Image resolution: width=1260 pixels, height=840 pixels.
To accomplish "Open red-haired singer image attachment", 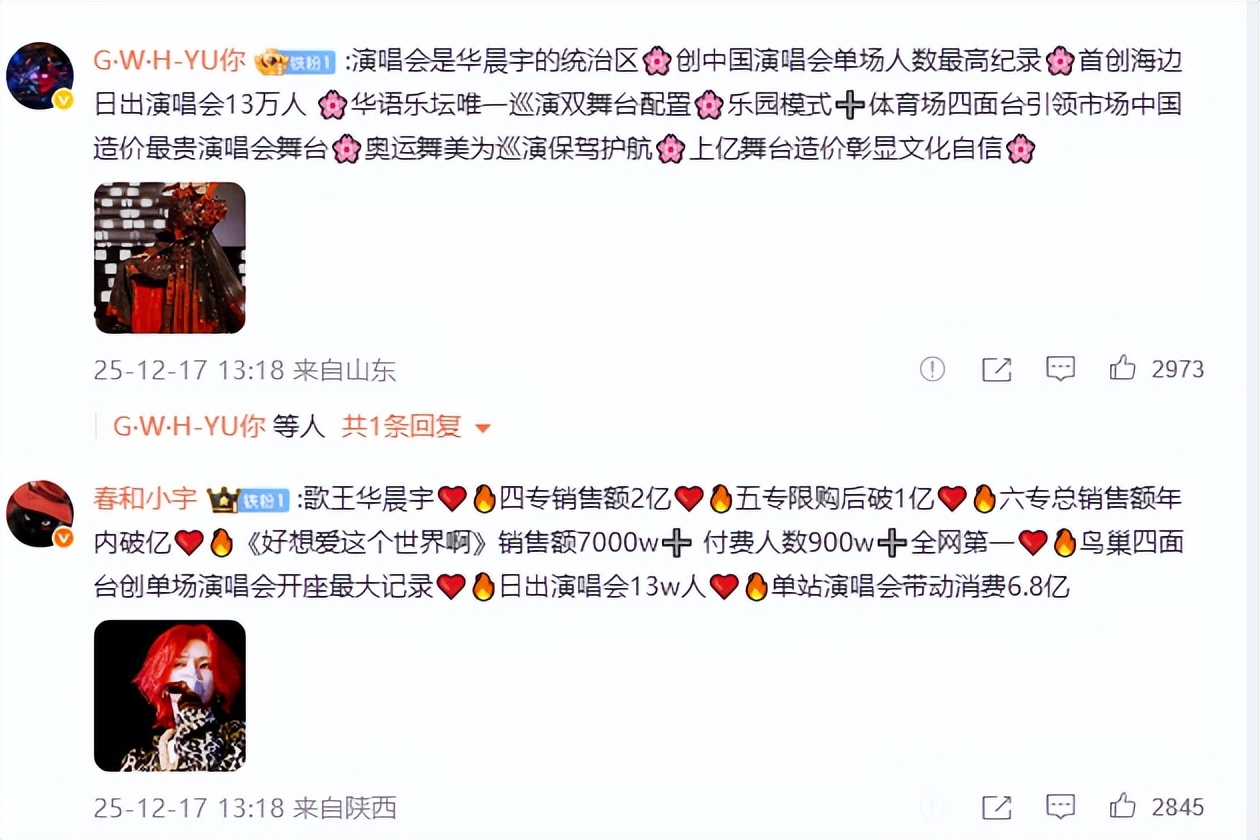I will (x=170, y=696).
